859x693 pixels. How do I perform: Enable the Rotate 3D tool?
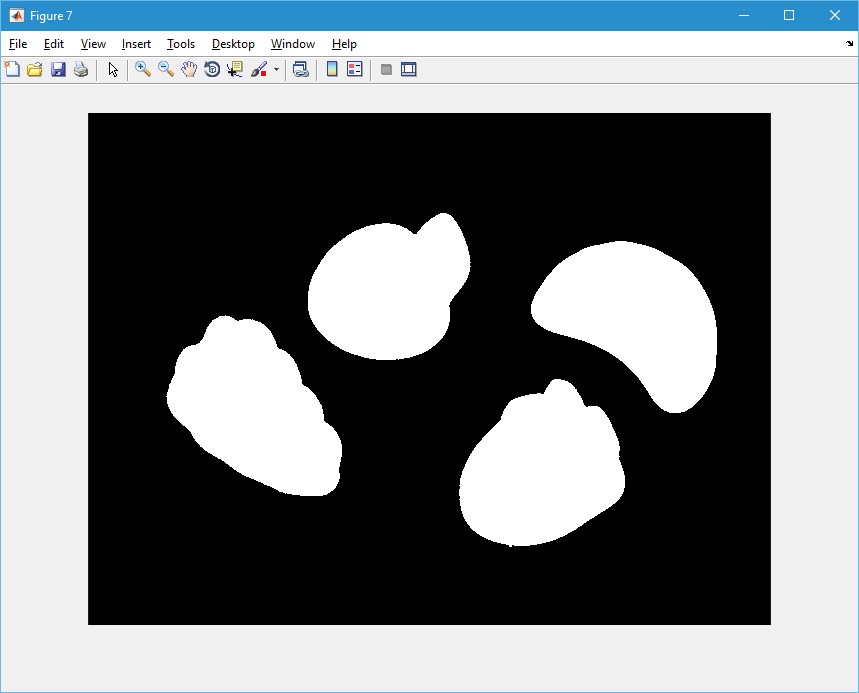pyautogui.click(x=212, y=70)
